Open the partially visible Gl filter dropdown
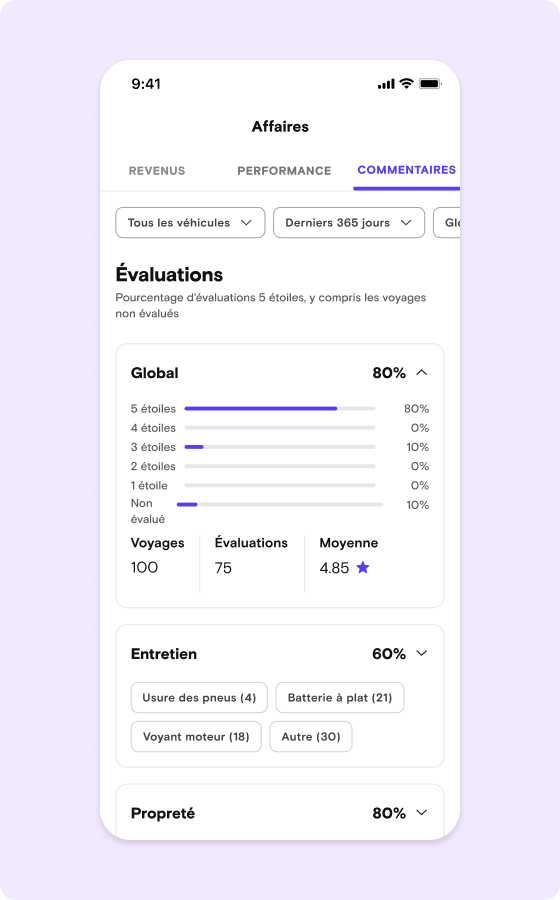 click(x=446, y=223)
